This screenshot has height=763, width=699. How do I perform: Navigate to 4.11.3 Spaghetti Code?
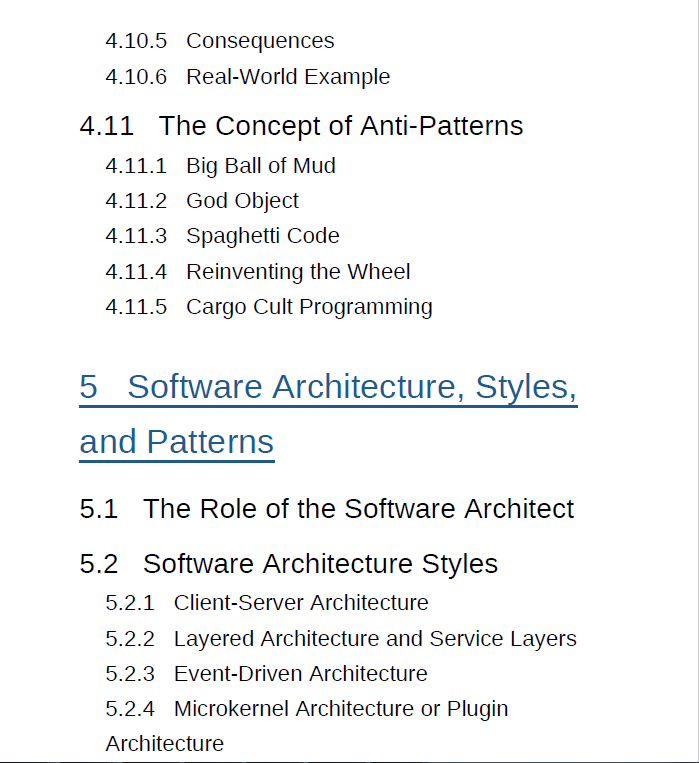tap(262, 236)
